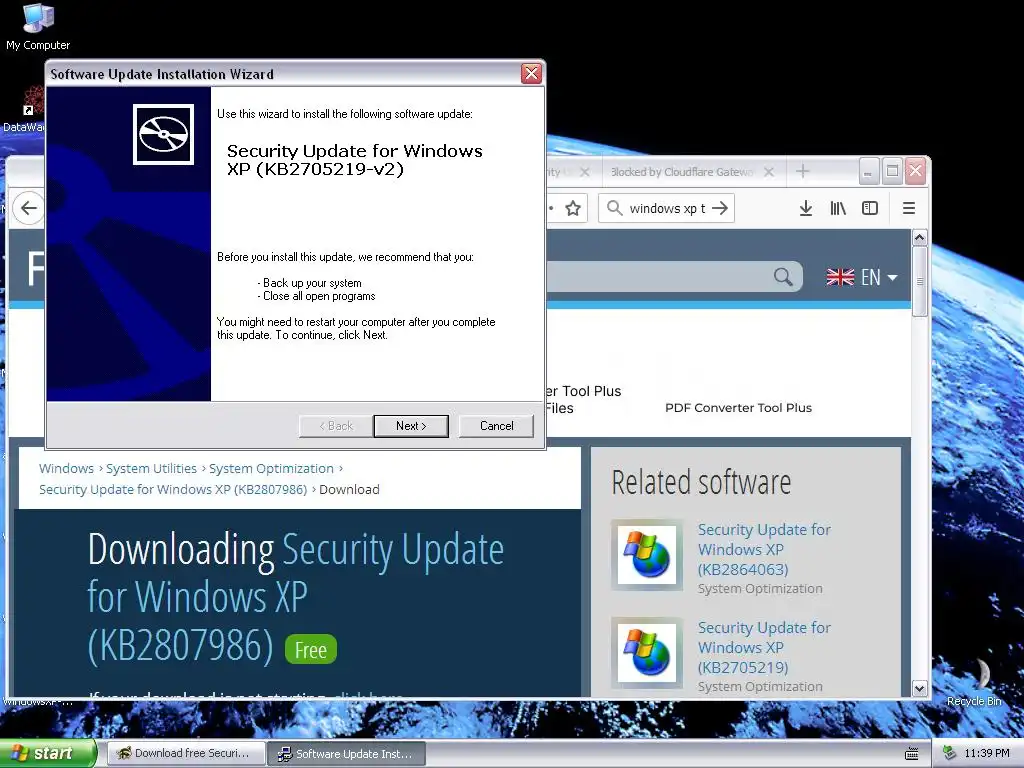
Task: Select the My Computer desktop icon
Action: [38, 26]
